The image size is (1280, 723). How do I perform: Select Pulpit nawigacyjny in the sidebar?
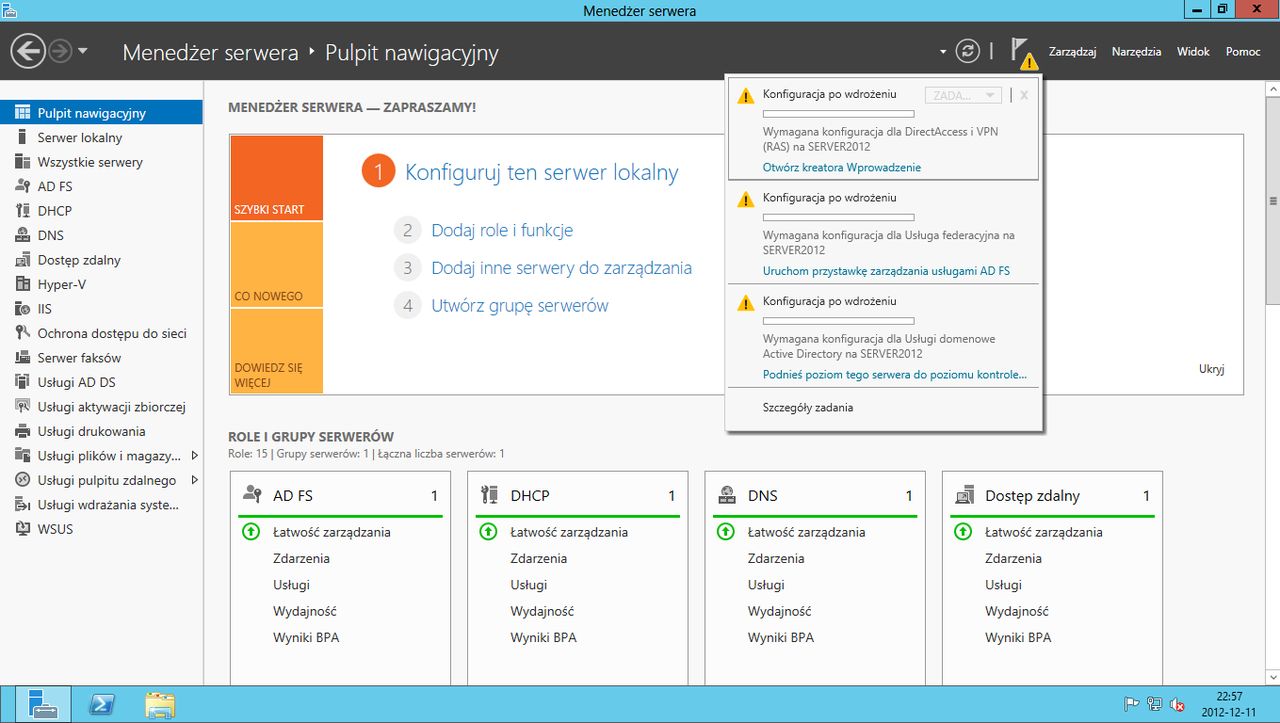click(101, 113)
